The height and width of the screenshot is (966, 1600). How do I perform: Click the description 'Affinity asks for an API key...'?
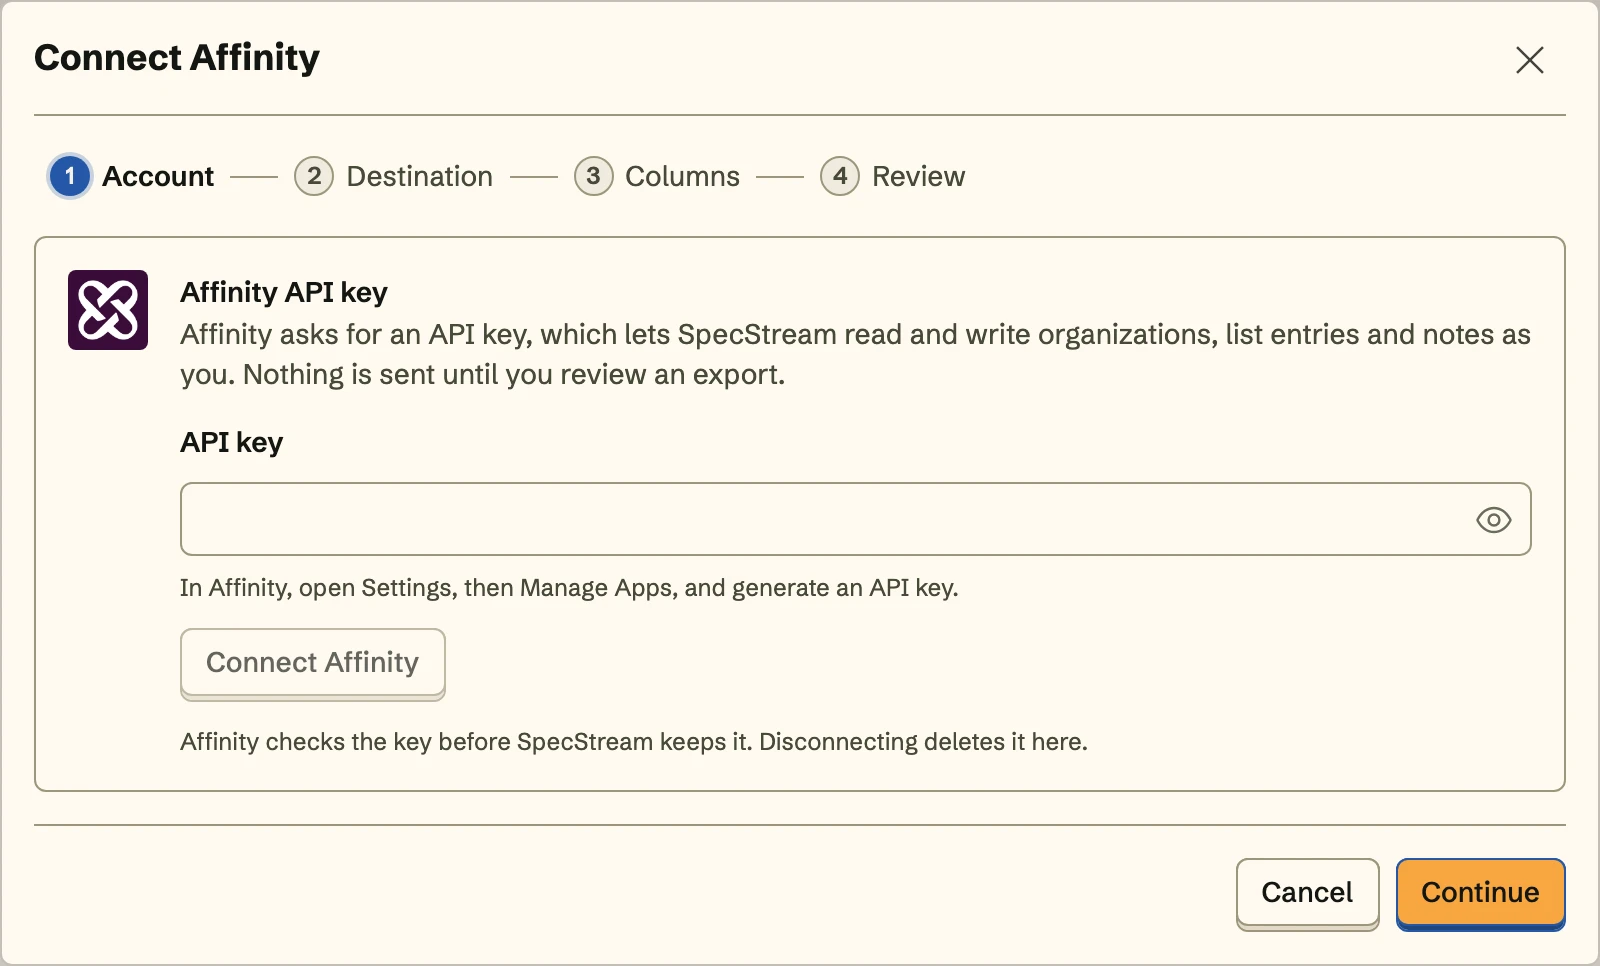(855, 354)
